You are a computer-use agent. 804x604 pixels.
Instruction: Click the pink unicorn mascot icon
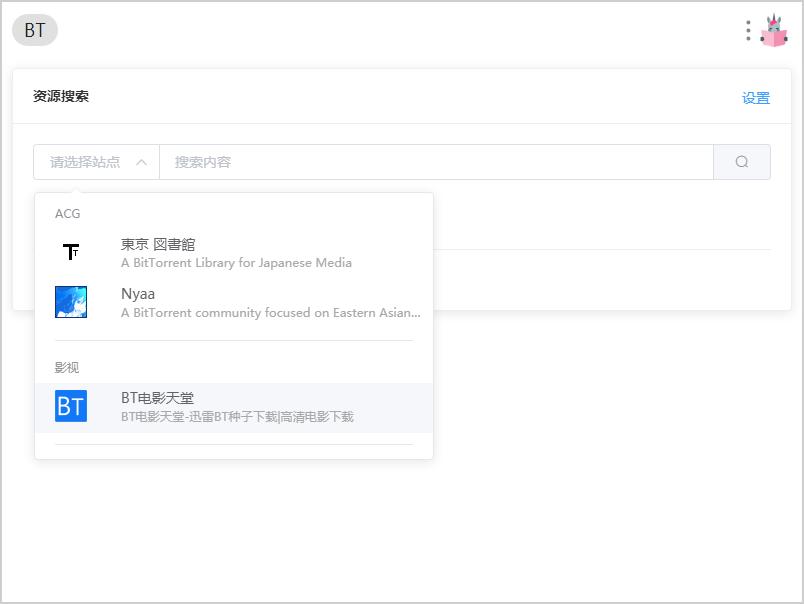click(x=775, y=30)
